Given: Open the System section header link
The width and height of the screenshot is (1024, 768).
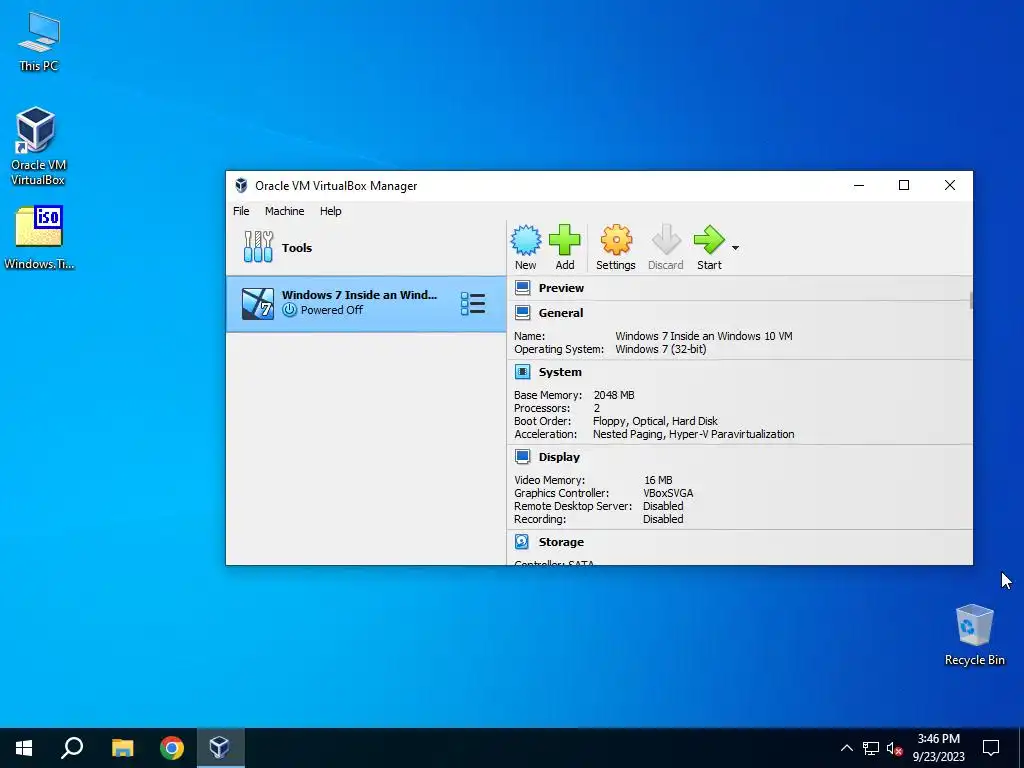Looking at the screenshot, I should [x=560, y=372].
